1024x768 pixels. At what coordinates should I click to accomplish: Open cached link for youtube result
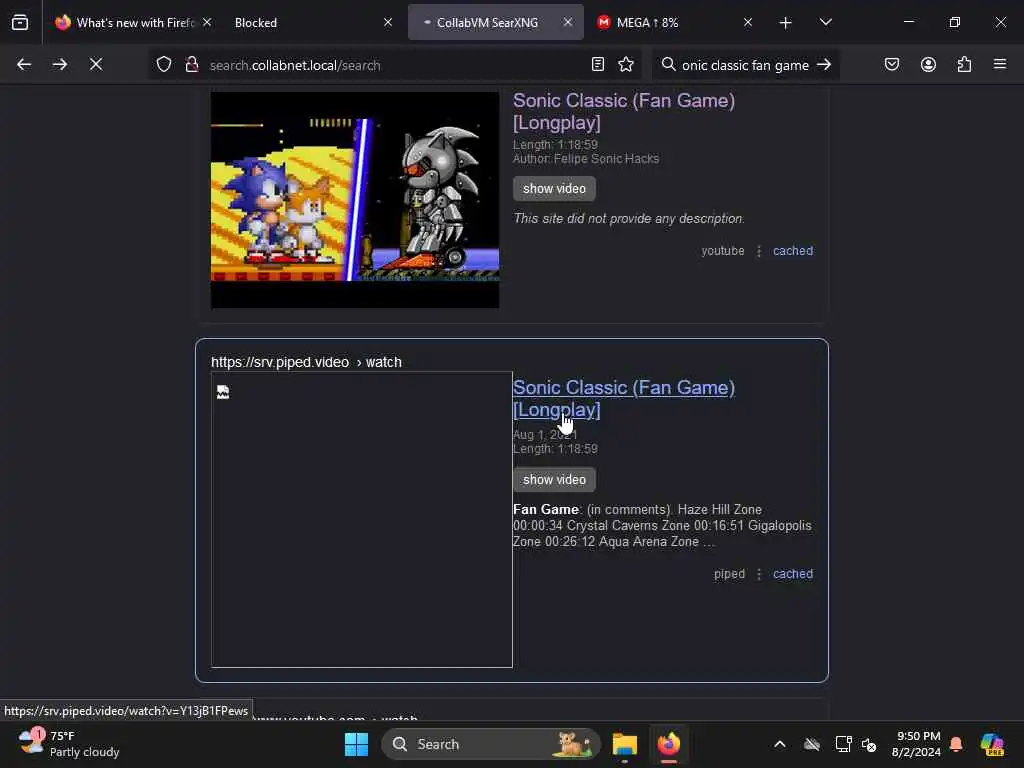793,251
